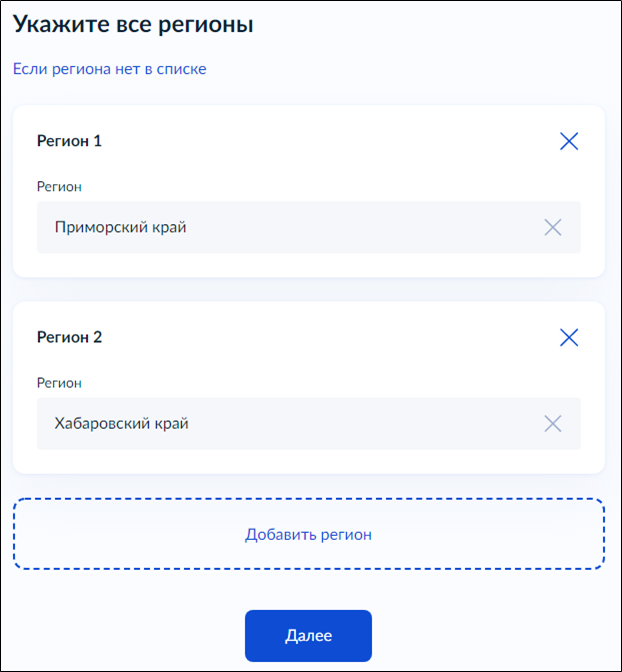Open link Если региона нет в списке

[x=110, y=69]
